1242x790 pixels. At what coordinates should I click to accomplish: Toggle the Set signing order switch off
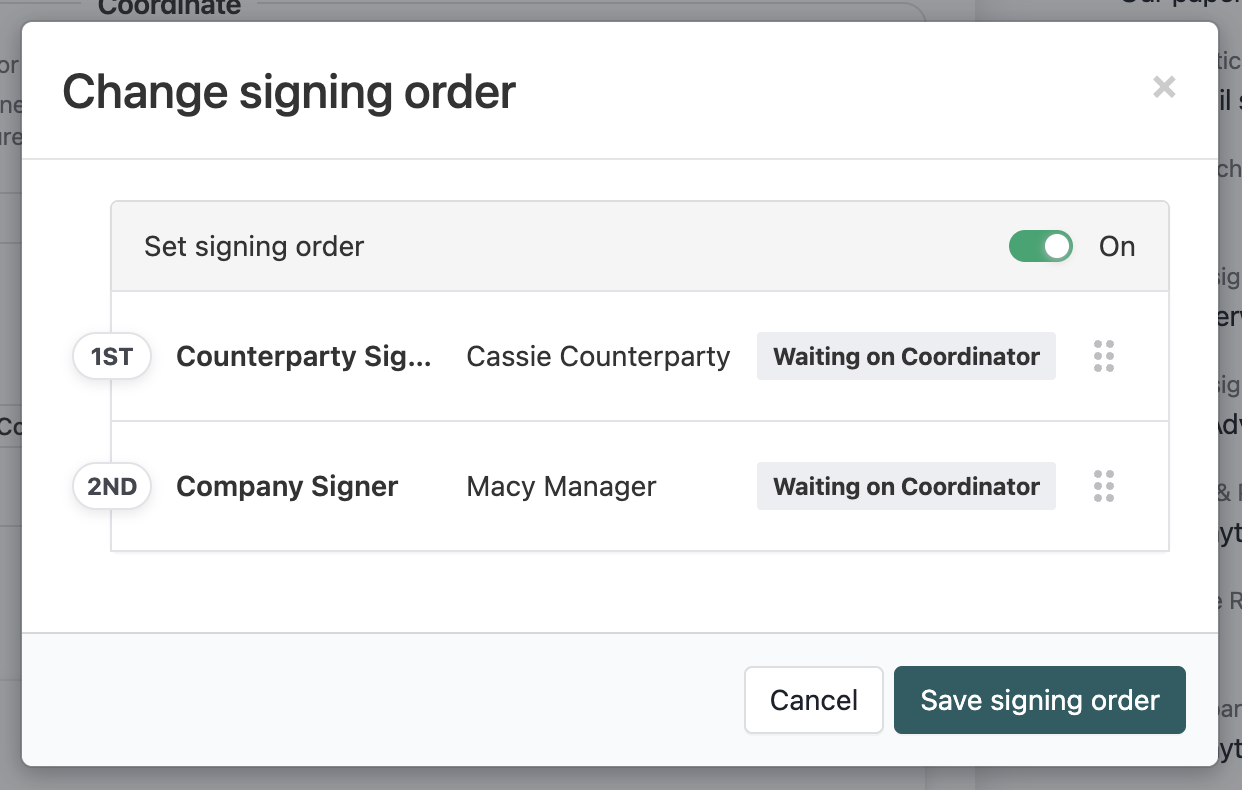tap(1040, 246)
